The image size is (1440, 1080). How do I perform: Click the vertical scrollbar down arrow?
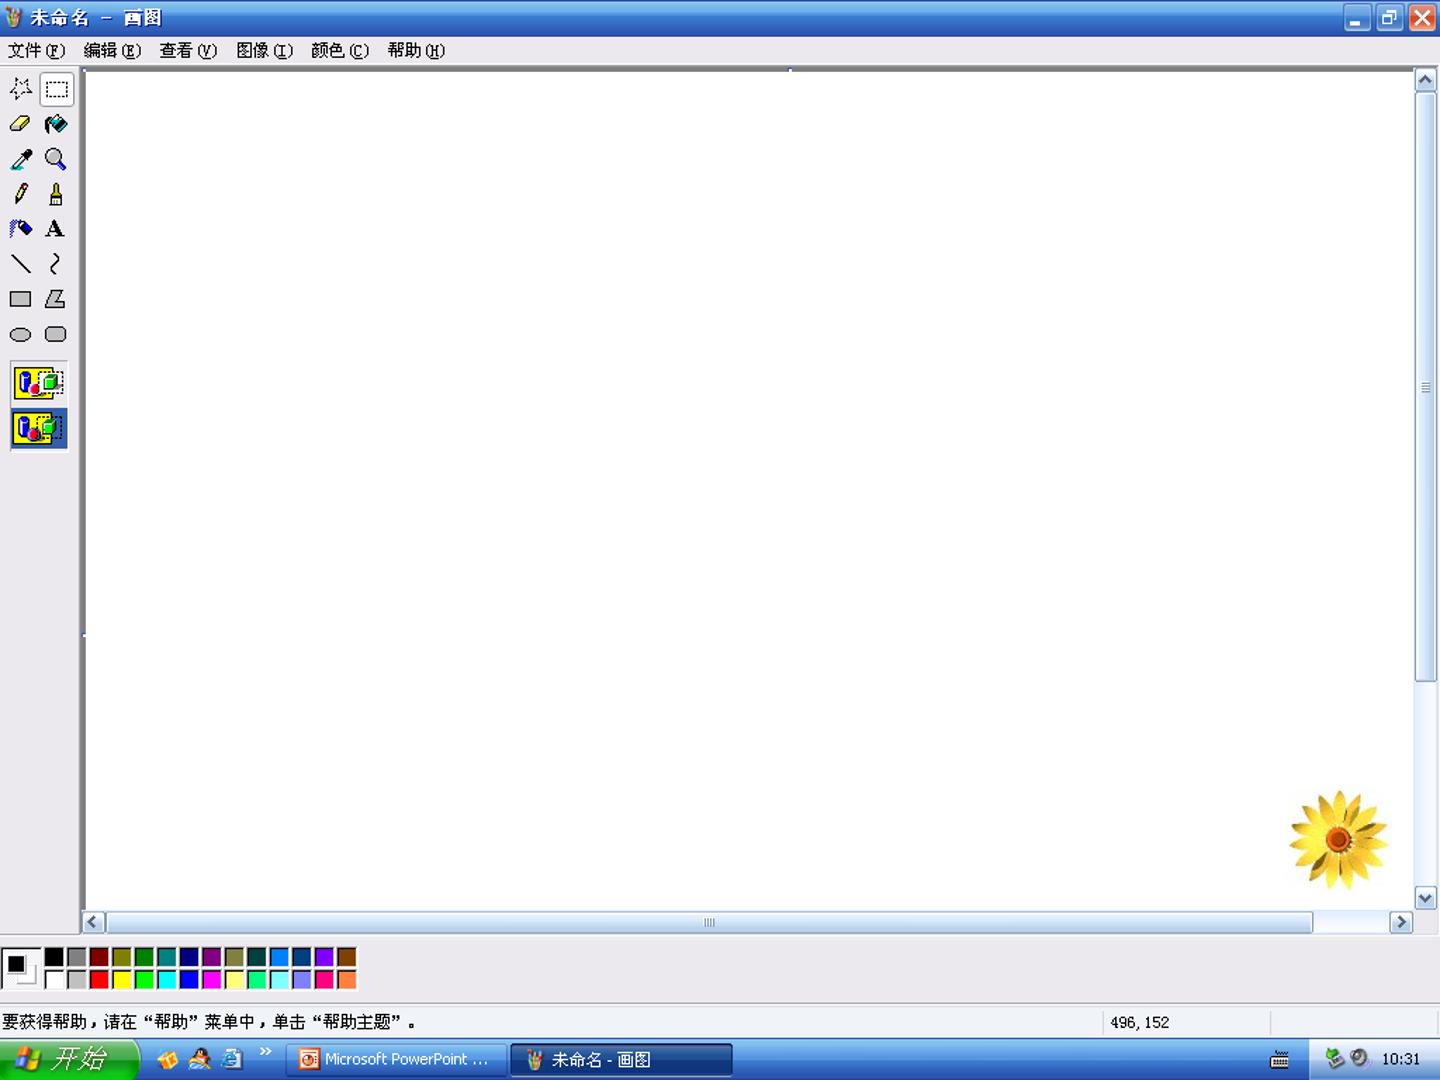[1426, 898]
